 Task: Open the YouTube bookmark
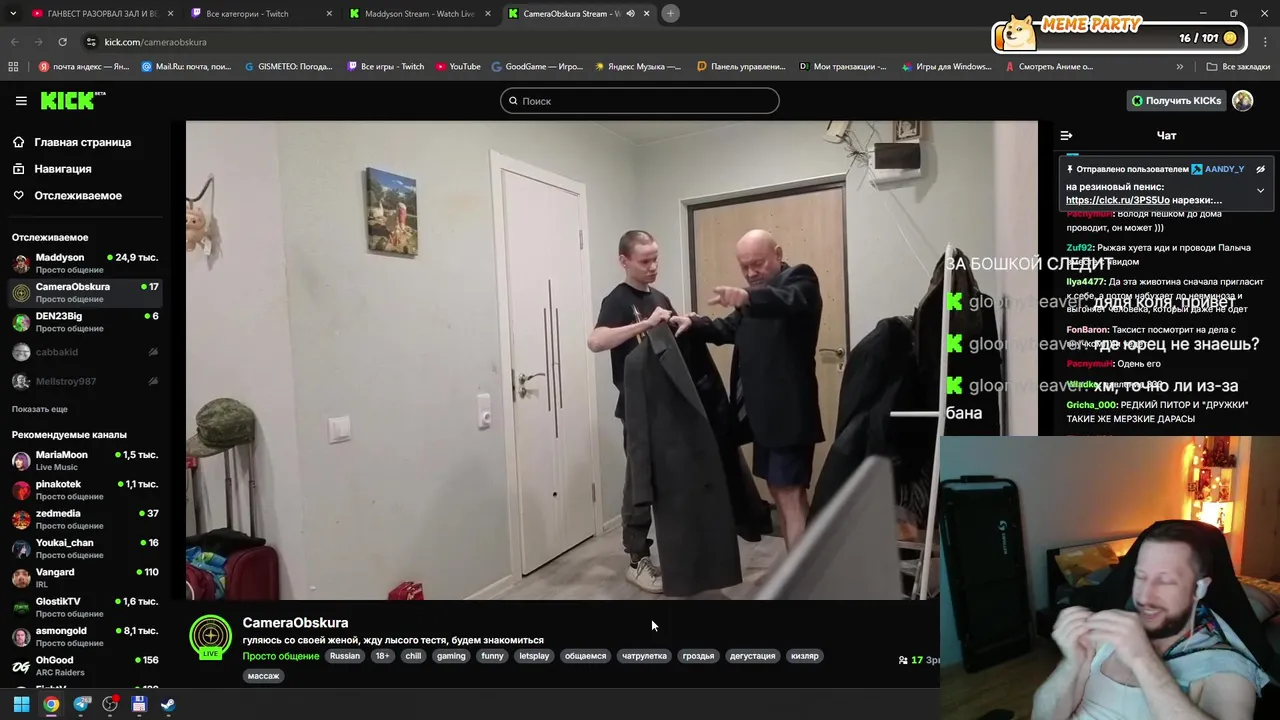coord(457,67)
